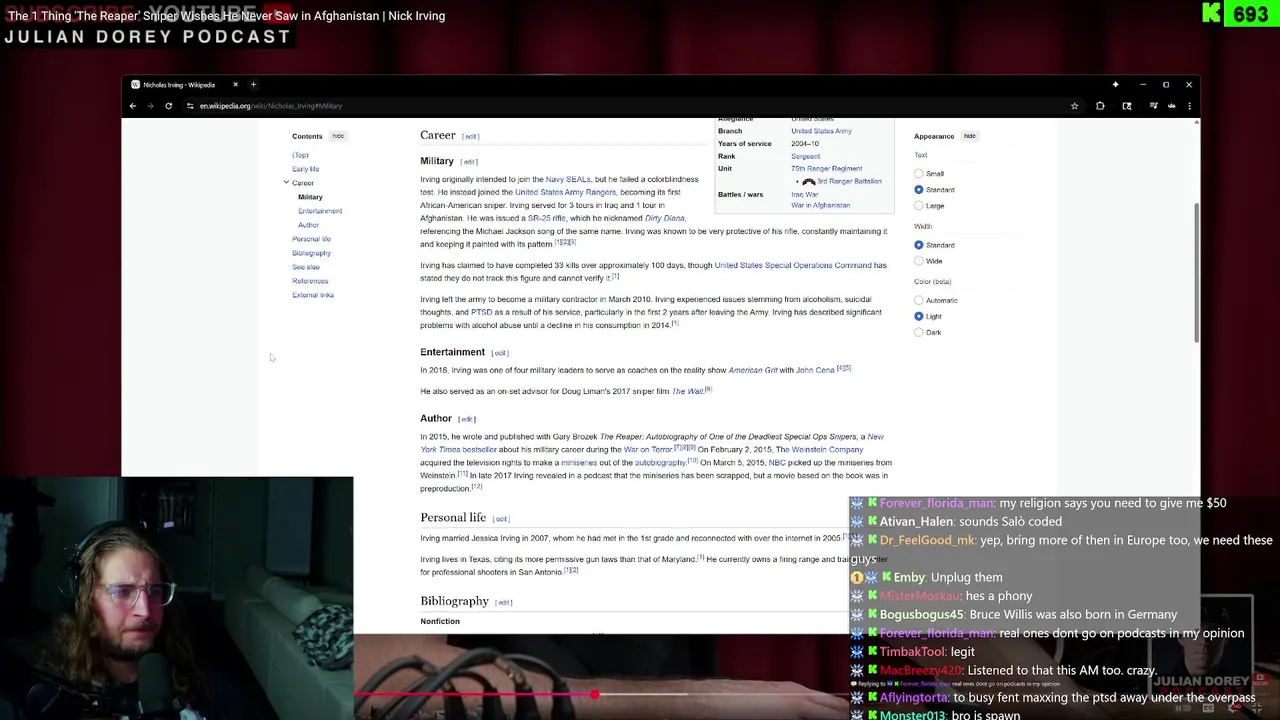The image size is (1280, 720).
Task: Hide the Contents sidebar
Action: 338,136
